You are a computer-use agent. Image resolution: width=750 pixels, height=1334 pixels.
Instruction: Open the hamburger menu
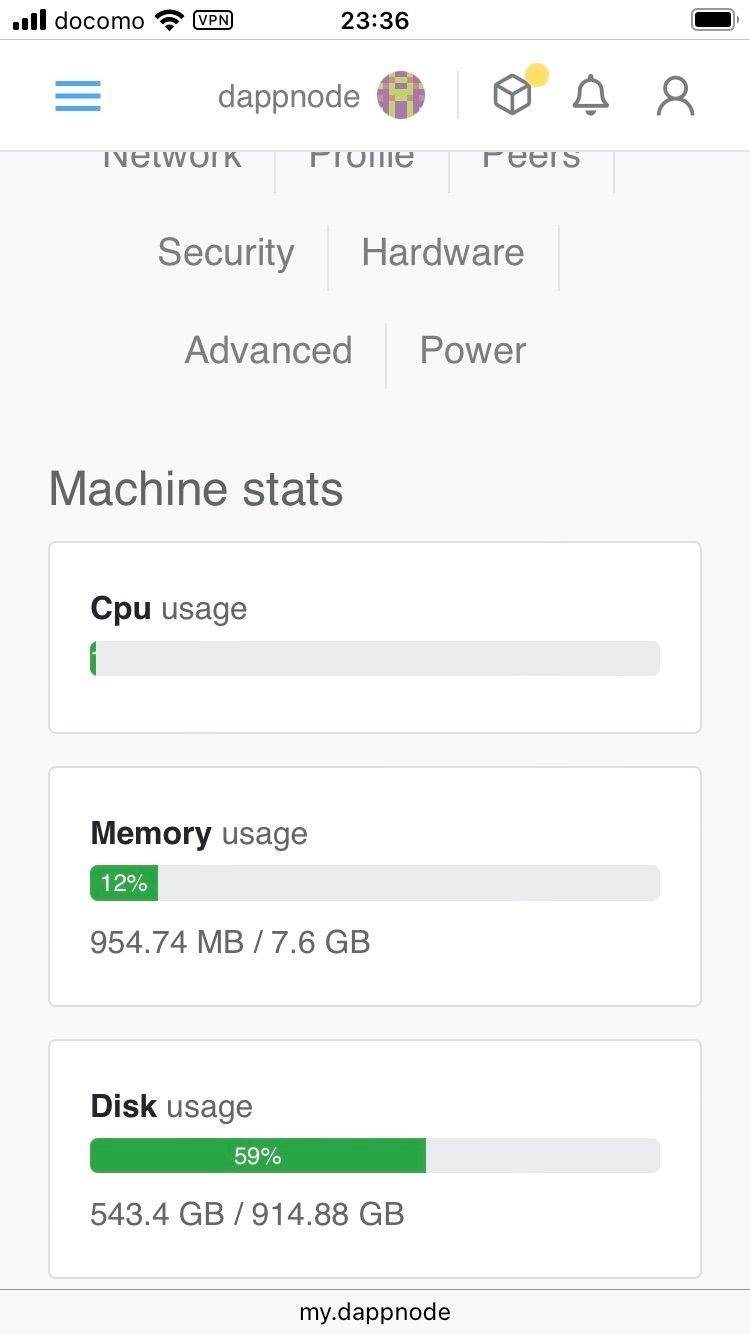[x=77, y=96]
